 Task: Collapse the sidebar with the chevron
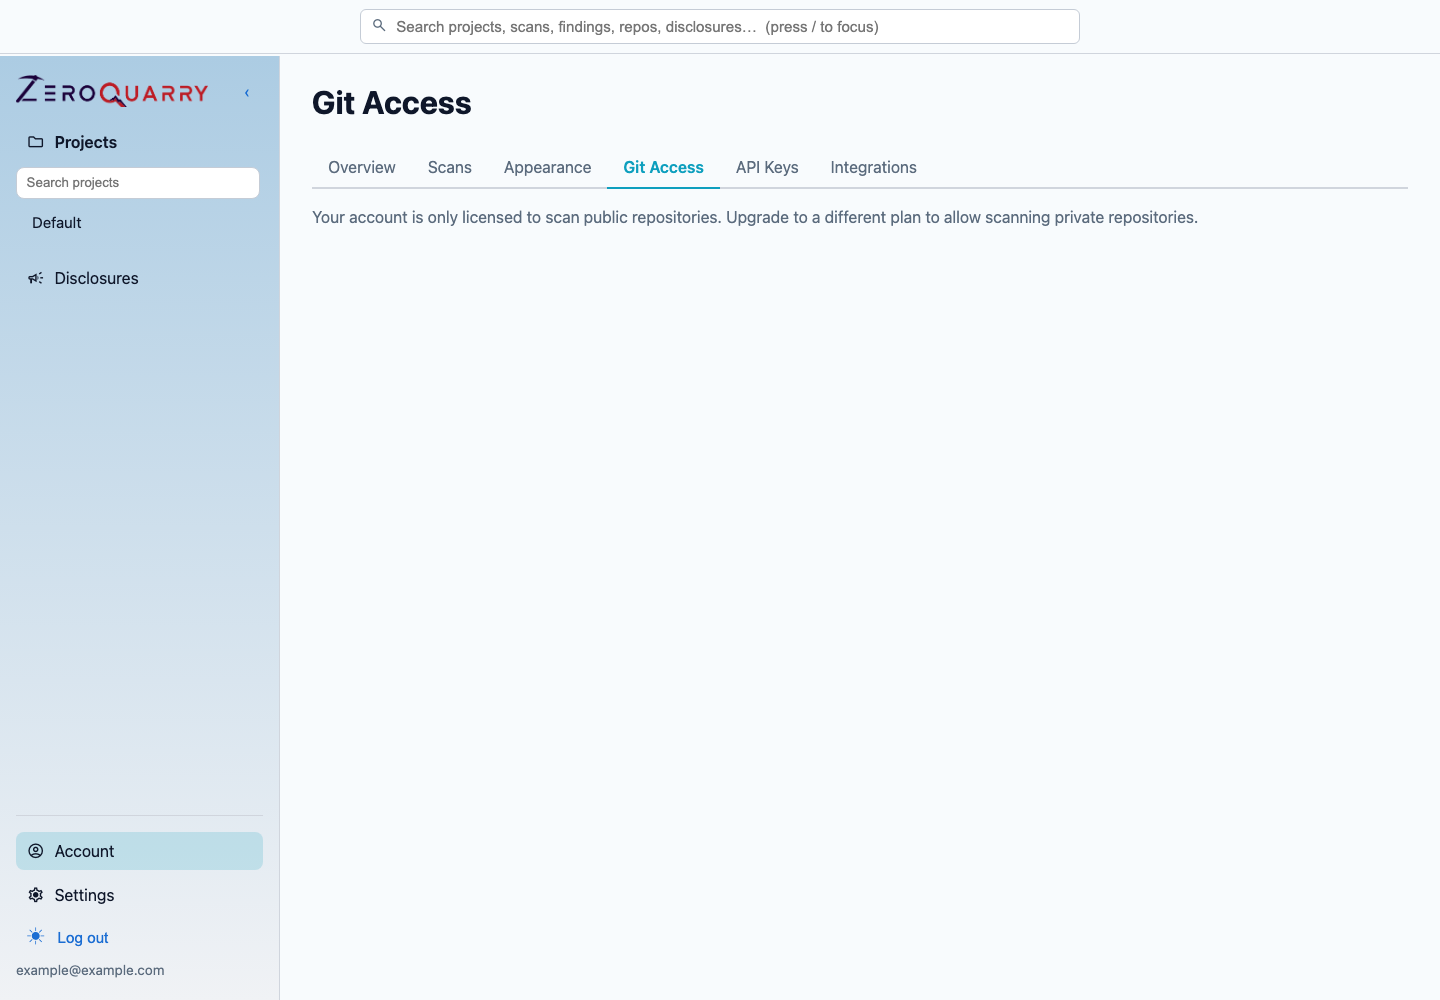[x=247, y=93]
